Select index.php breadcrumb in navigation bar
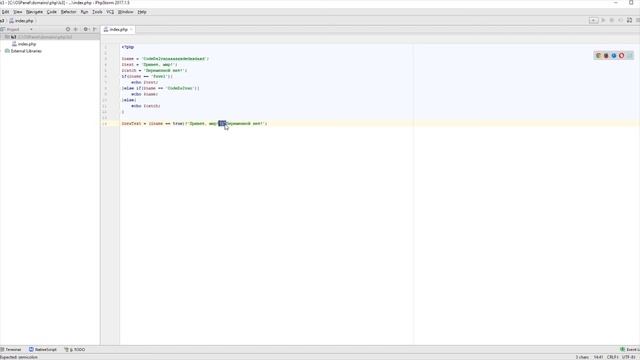 (x=22, y=21)
